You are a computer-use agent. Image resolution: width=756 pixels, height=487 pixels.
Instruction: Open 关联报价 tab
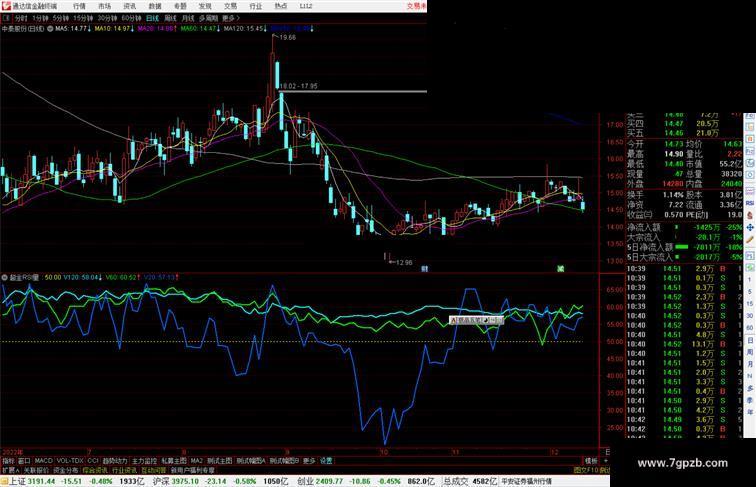click(x=36, y=470)
